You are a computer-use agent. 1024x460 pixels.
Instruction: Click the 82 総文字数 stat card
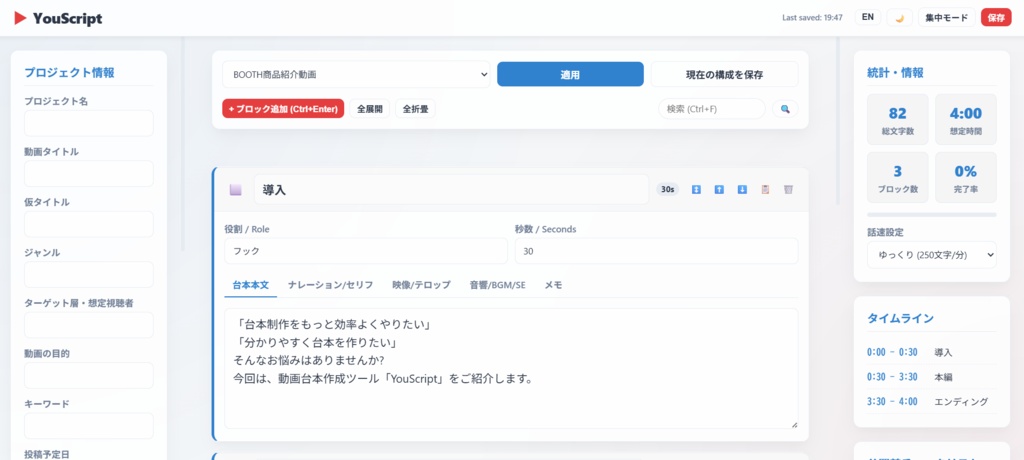click(x=897, y=120)
